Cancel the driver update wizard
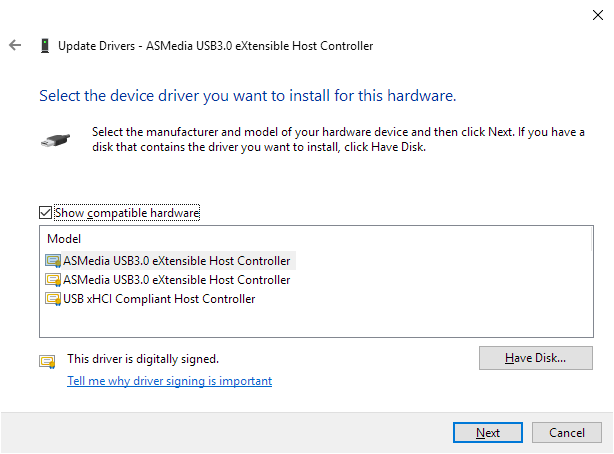614x454 pixels. (x=567, y=432)
